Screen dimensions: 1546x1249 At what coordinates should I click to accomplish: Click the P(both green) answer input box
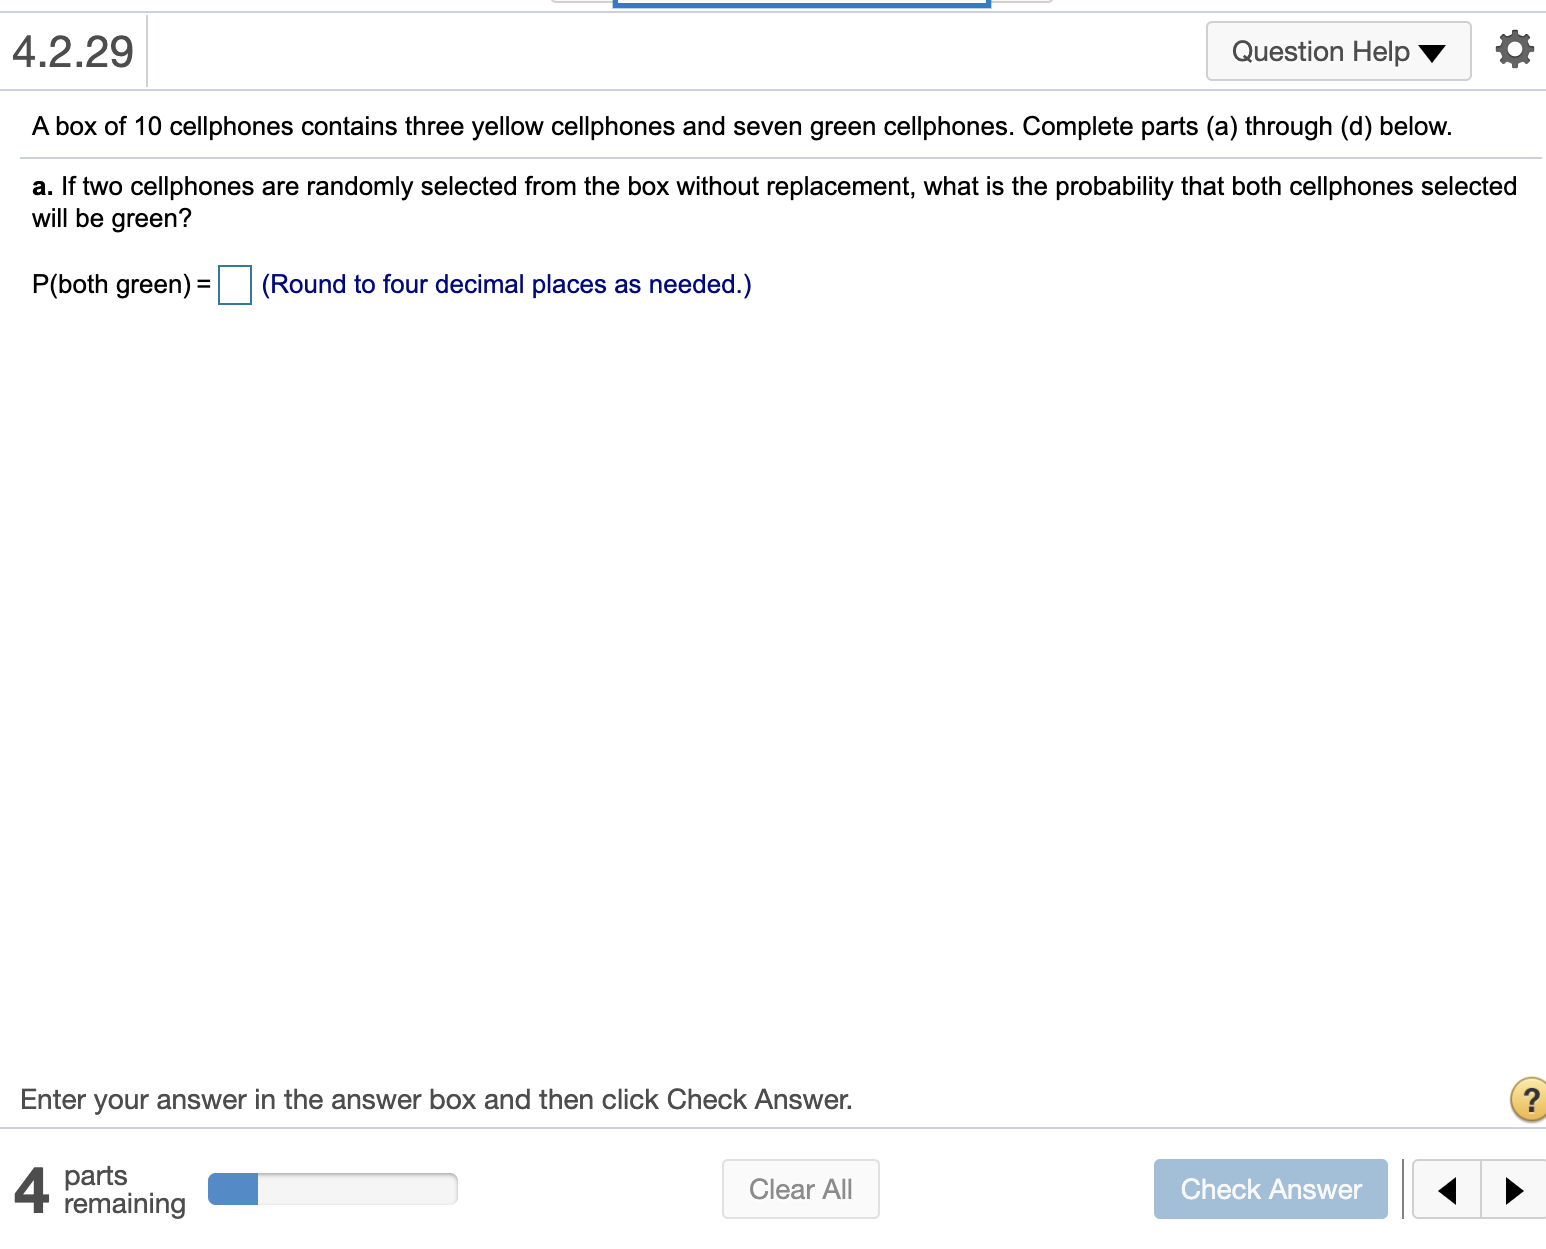pyautogui.click(x=234, y=285)
